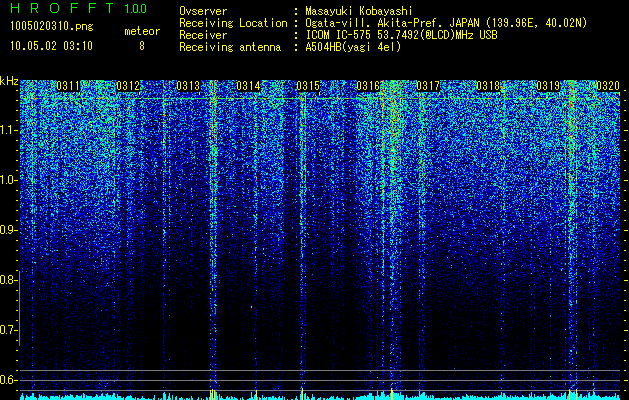The image size is (629, 400).
Task: Click the 0.9 kHz axis label
Action: (x=8, y=230)
